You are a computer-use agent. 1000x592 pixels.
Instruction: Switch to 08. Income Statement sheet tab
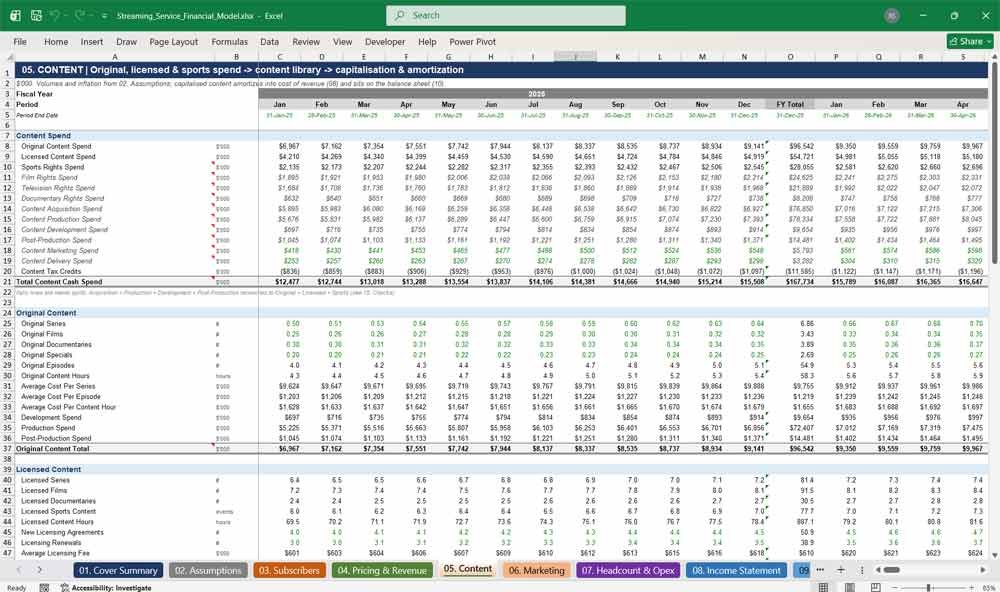736,570
